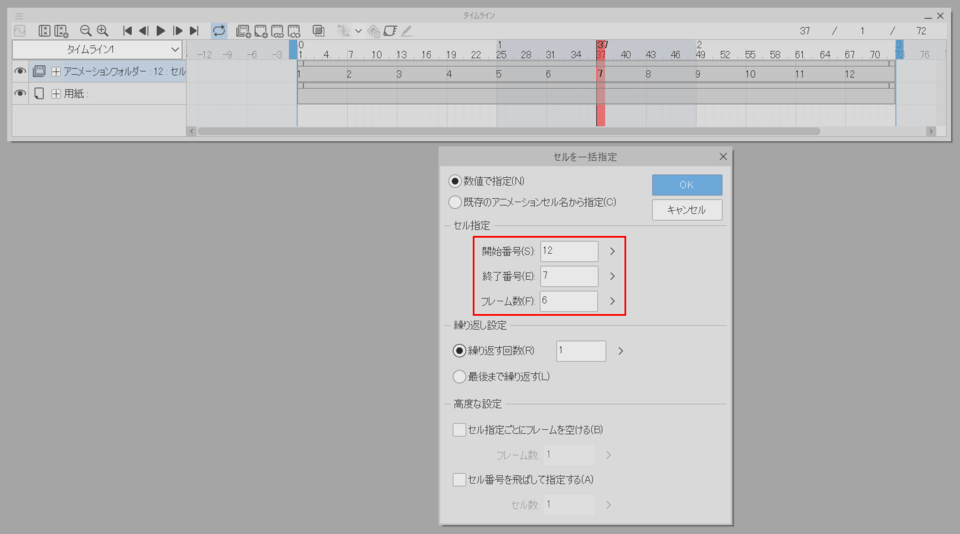Click the OK button
Image resolution: width=960 pixels, height=534 pixels.
[x=686, y=185]
